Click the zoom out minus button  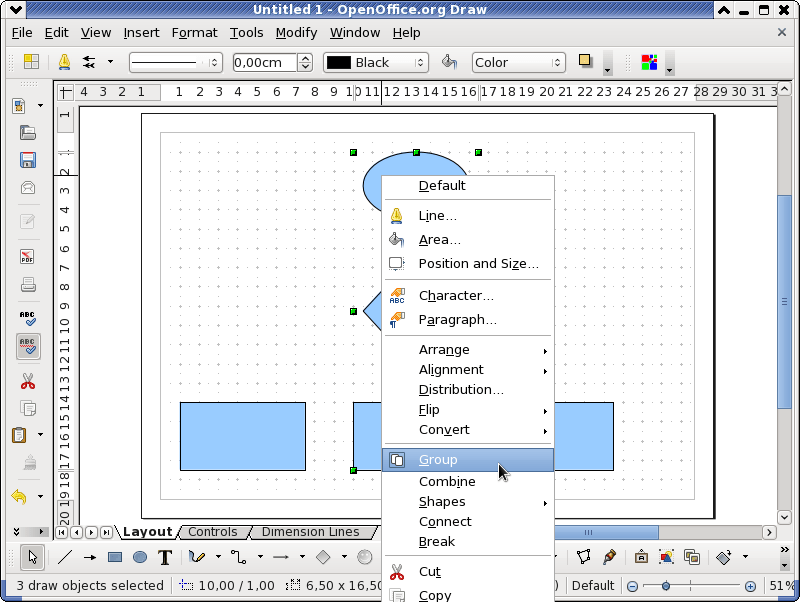click(633, 586)
